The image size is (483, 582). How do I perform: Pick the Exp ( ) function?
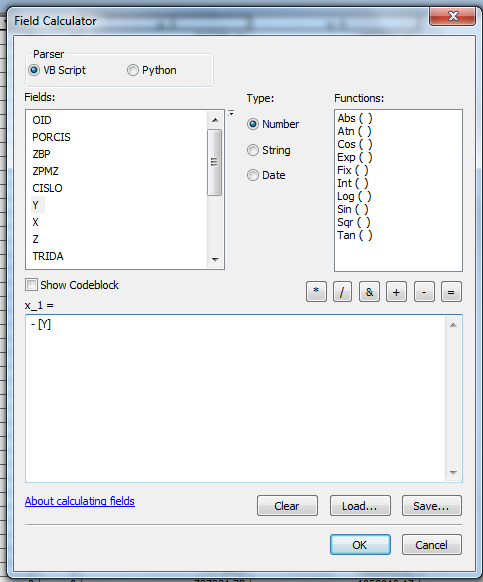(x=355, y=157)
